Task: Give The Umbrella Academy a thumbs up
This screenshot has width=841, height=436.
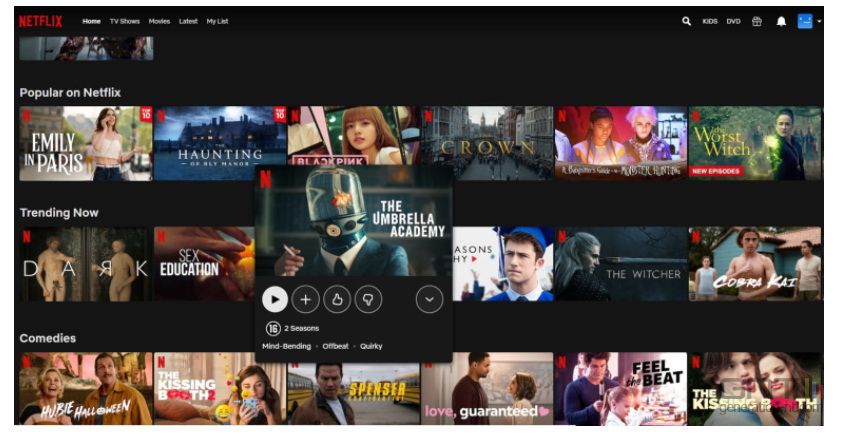Action: tap(337, 299)
